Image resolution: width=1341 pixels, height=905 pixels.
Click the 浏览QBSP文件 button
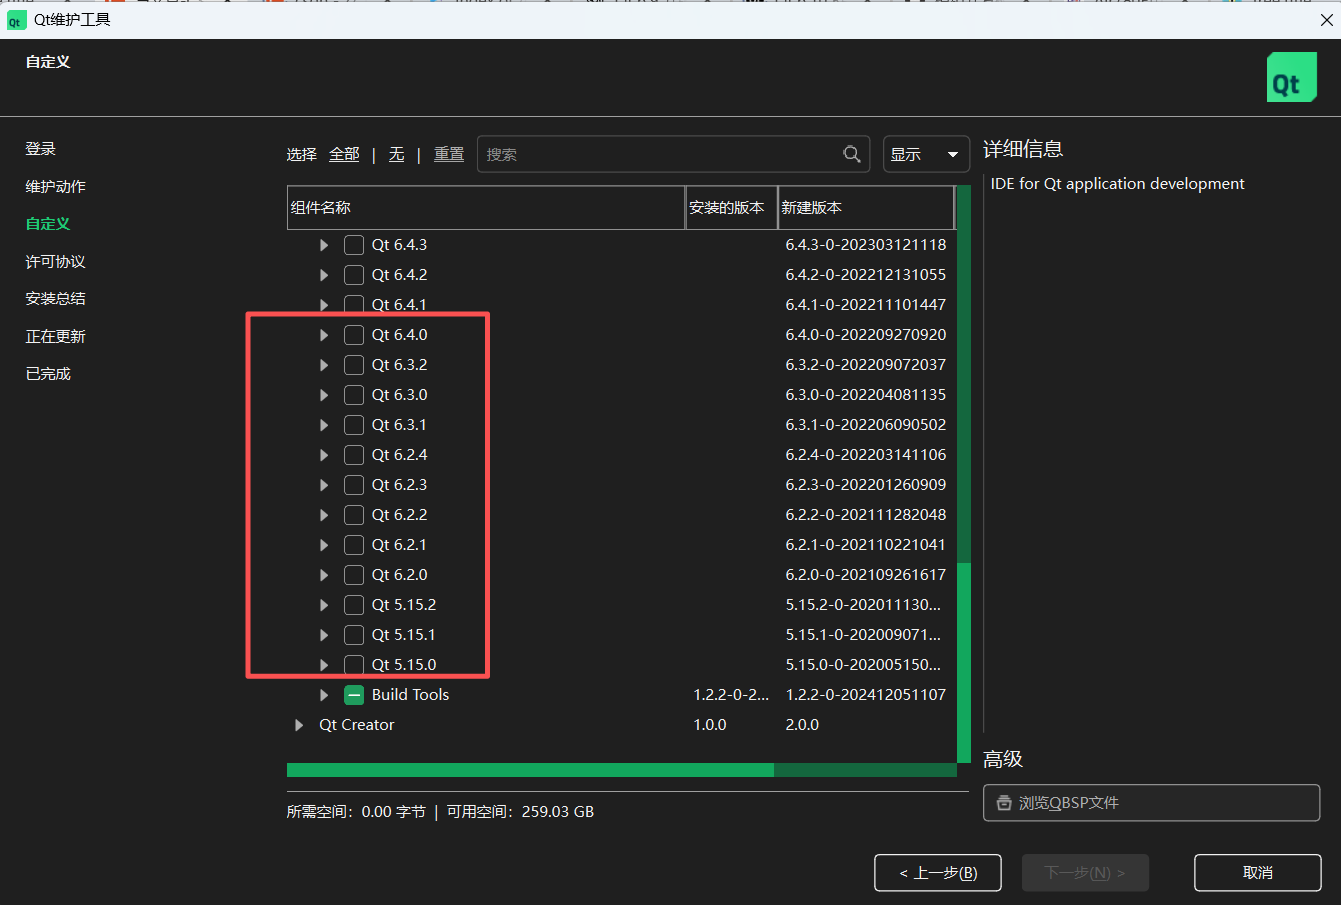pyautogui.click(x=1151, y=803)
